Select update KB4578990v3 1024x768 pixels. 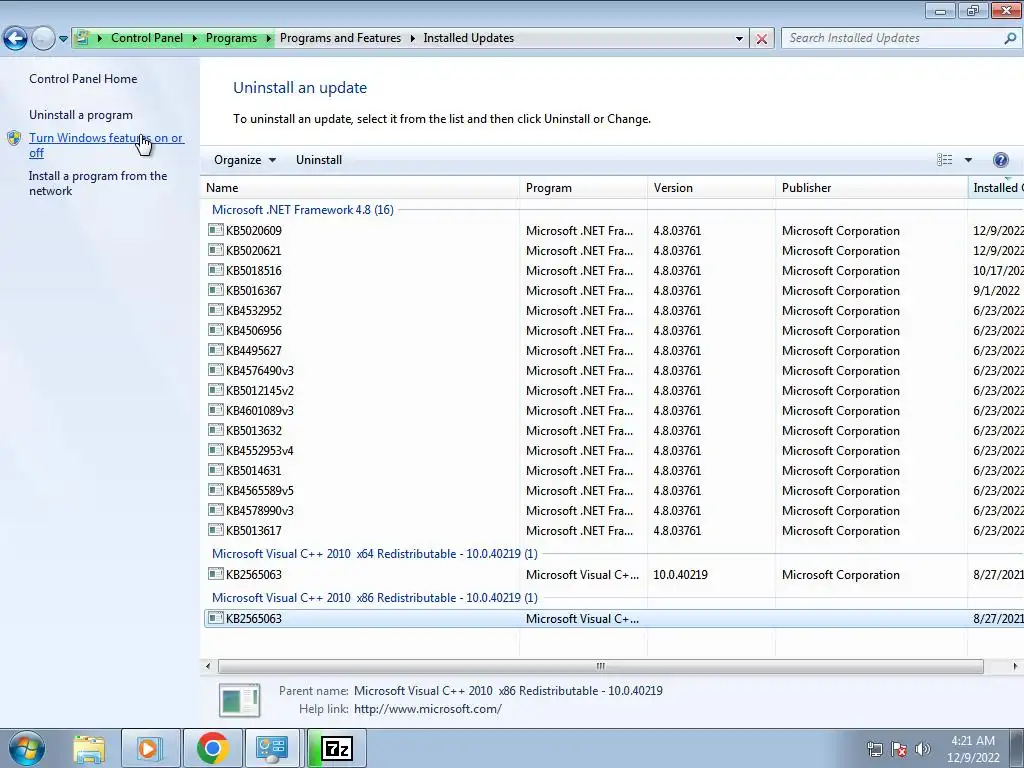[x=260, y=511]
